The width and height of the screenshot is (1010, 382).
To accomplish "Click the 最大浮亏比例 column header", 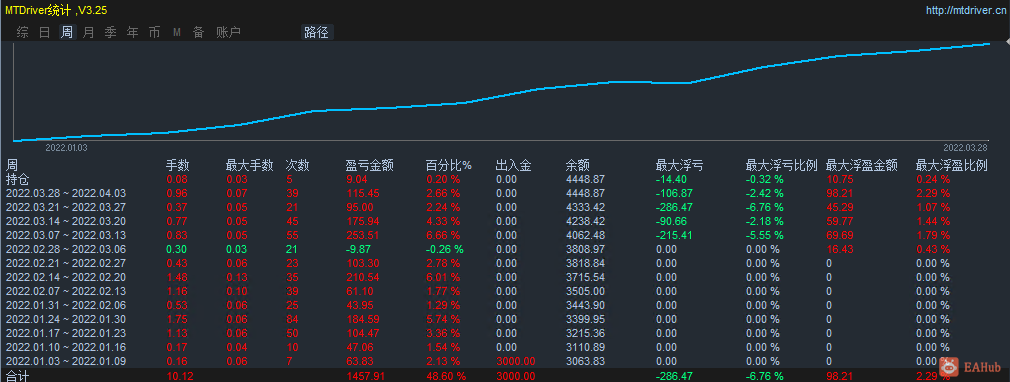I will pyautogui.click(x=781, y=166).
